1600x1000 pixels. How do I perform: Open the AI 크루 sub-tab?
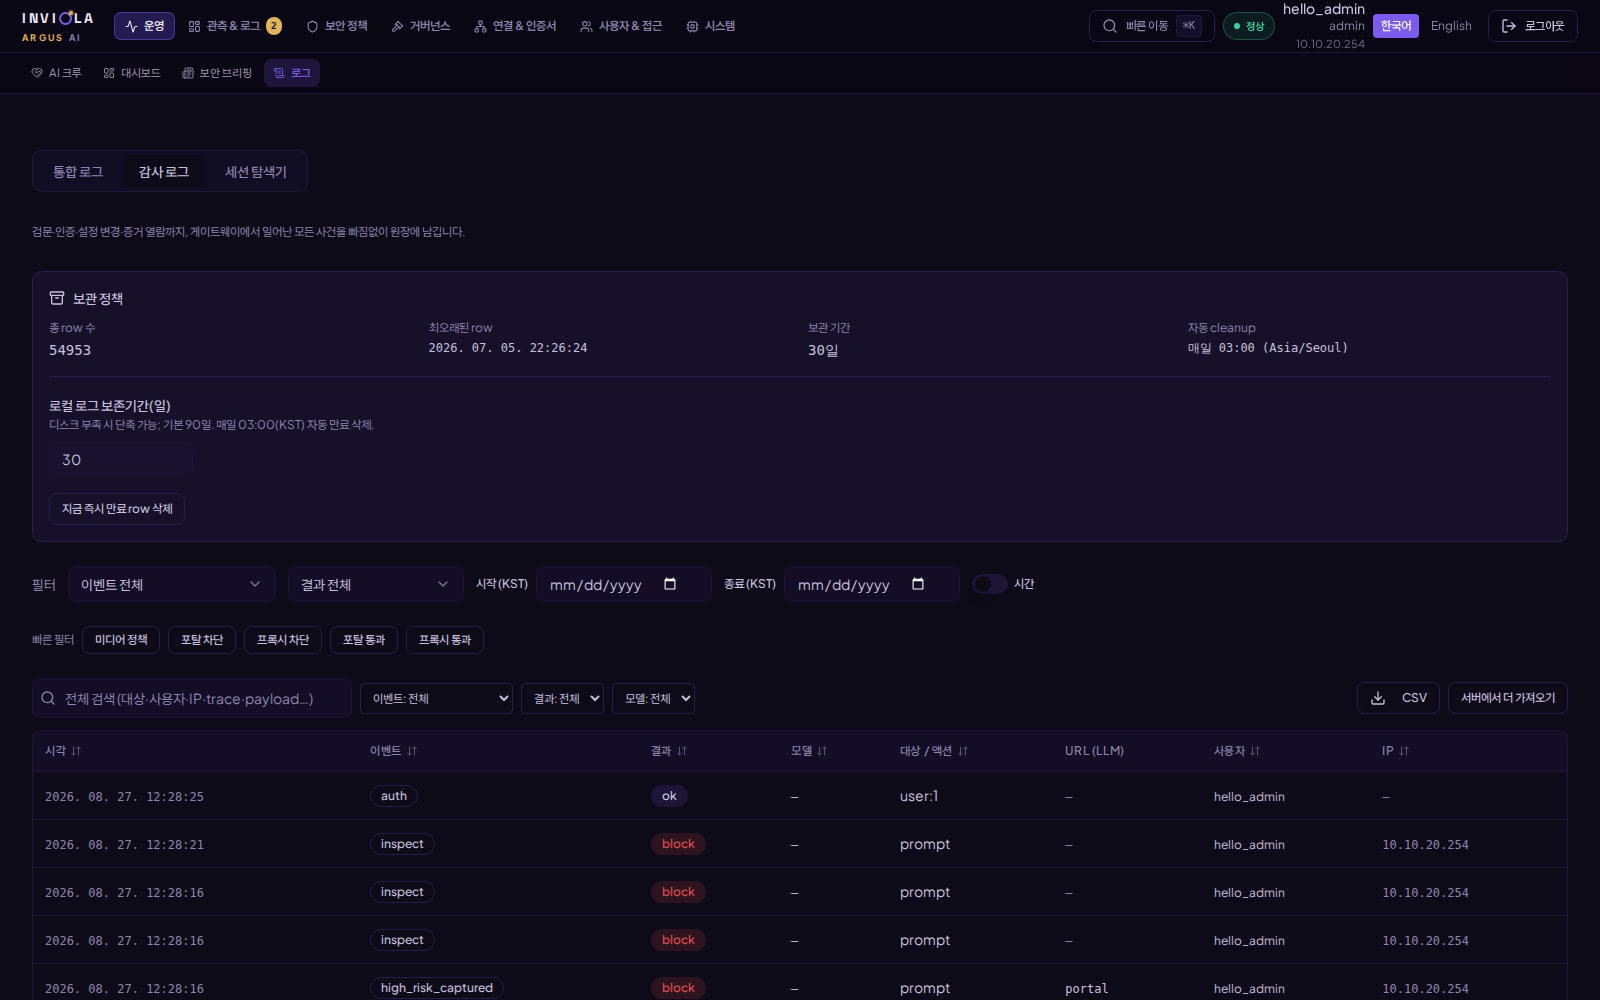tap(57, 73)
